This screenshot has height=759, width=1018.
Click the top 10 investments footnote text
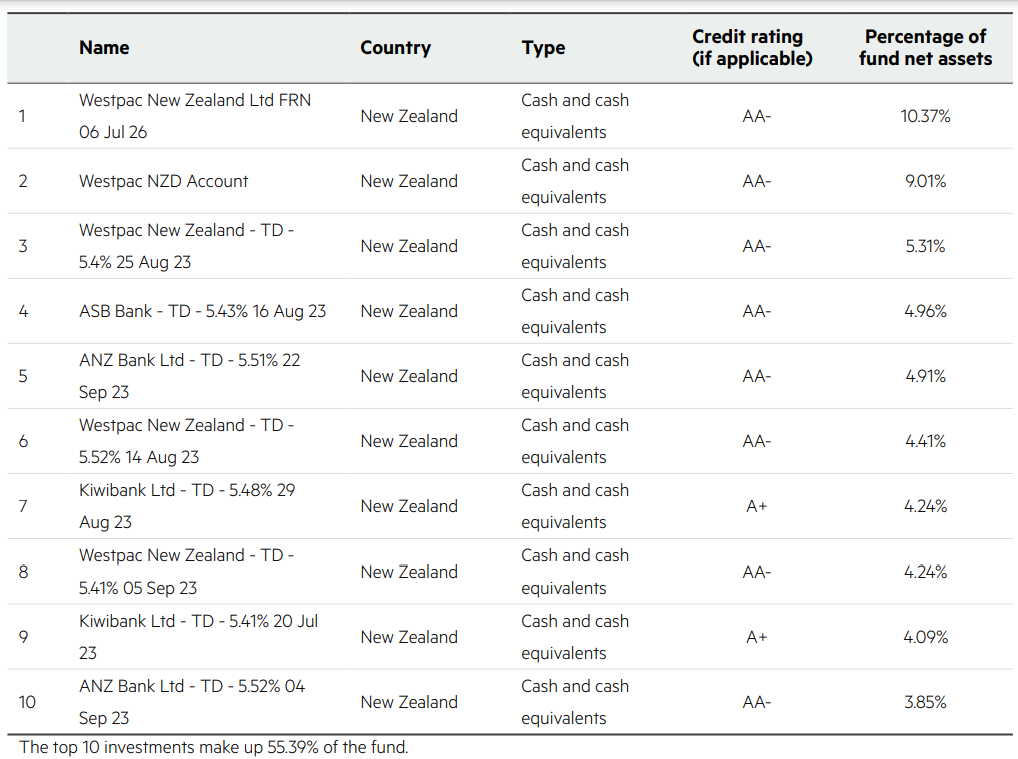click(x=214, y=747)
